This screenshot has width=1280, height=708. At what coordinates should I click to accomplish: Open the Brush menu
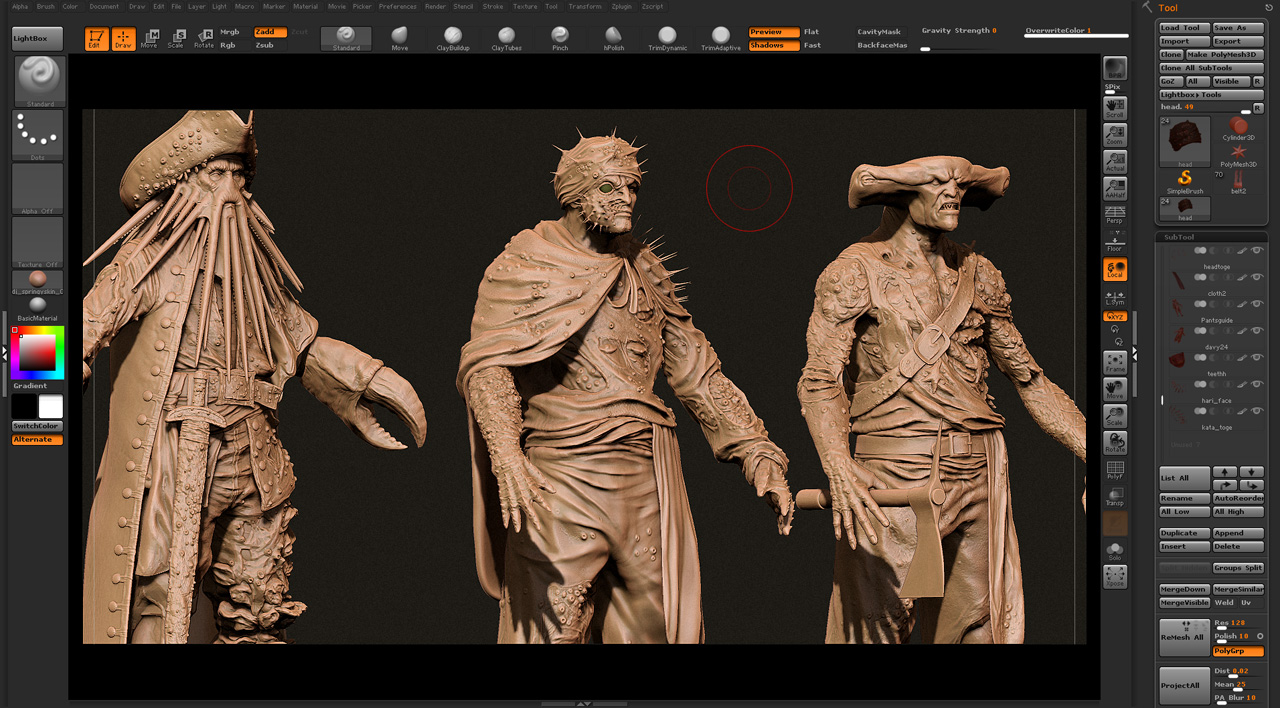tap(46, 6)
